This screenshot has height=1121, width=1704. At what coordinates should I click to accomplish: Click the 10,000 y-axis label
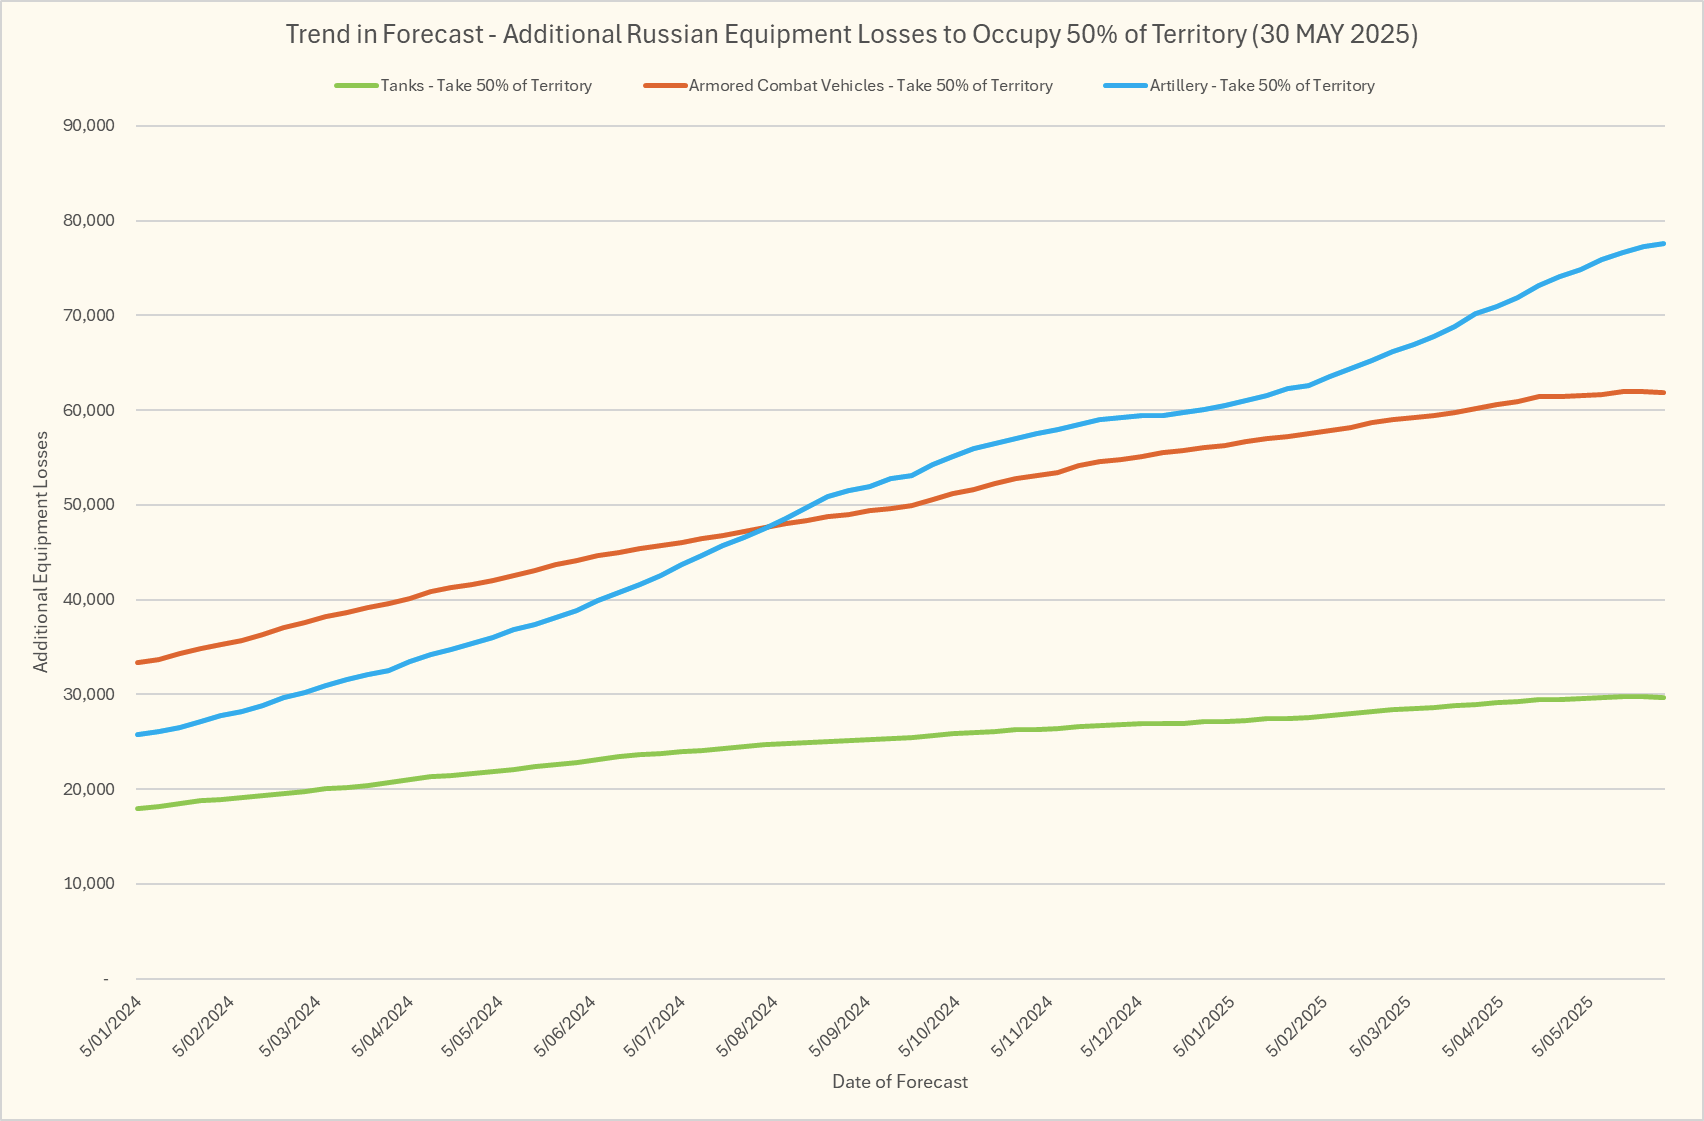(88, 884)
